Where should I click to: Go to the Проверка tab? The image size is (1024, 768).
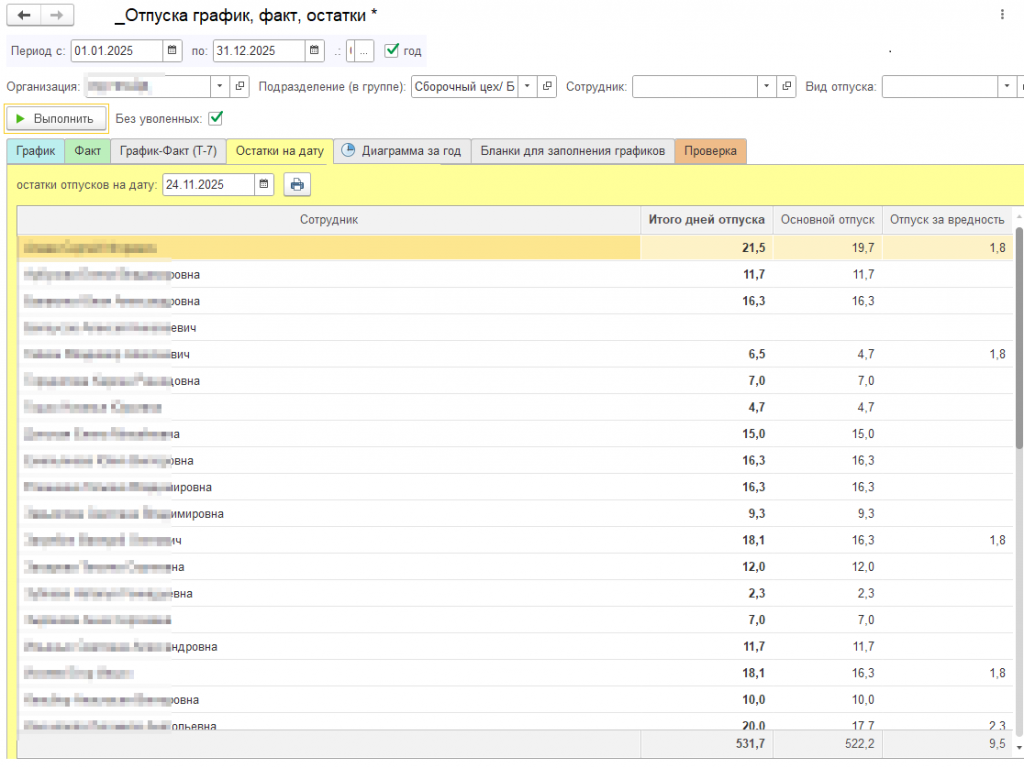pyautogui.click(x=710, y=151)
